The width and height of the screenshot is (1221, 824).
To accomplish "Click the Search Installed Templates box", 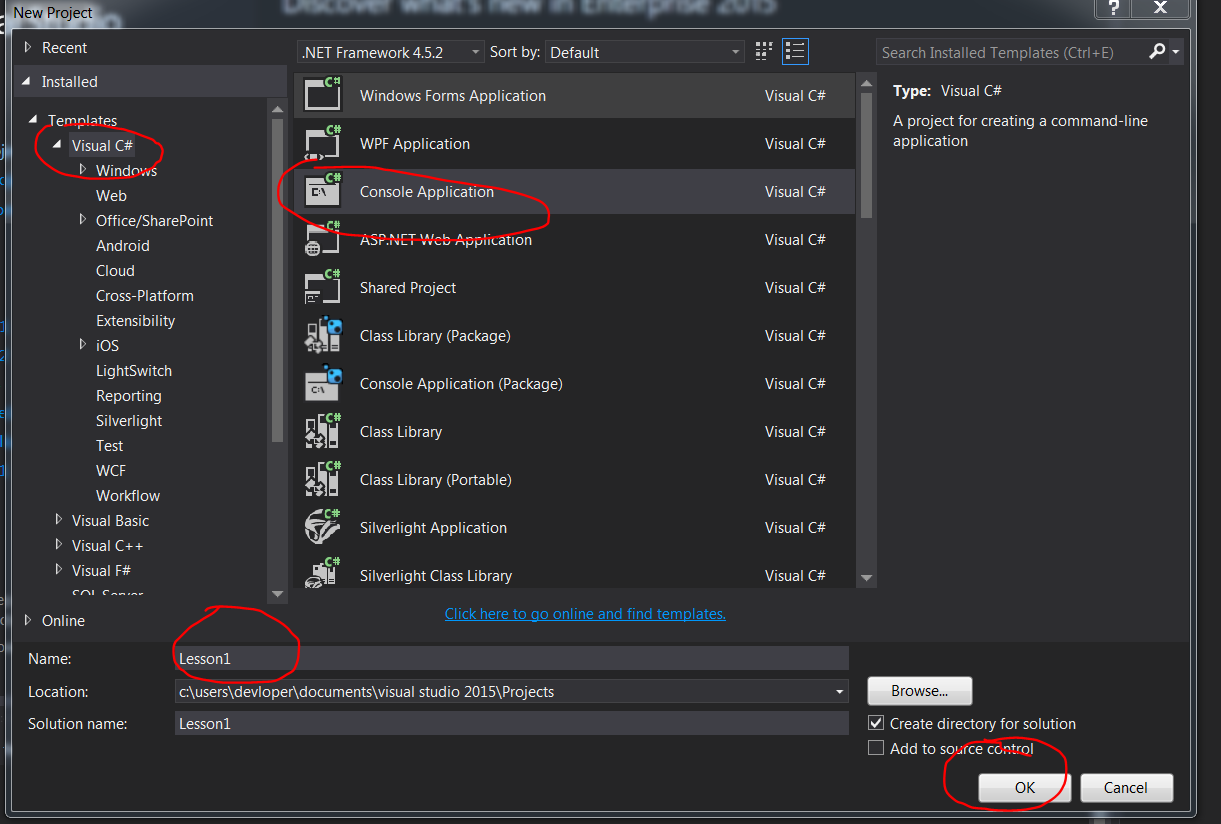I will (1011, 52).
